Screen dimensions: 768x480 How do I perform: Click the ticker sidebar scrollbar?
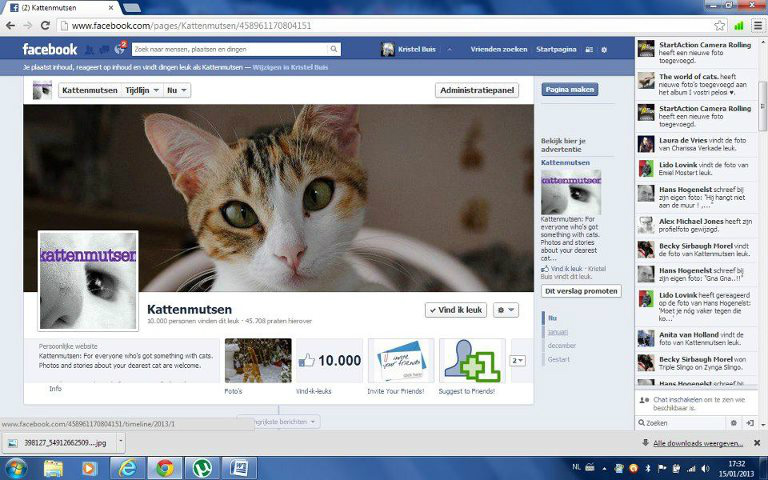[762, 106]
